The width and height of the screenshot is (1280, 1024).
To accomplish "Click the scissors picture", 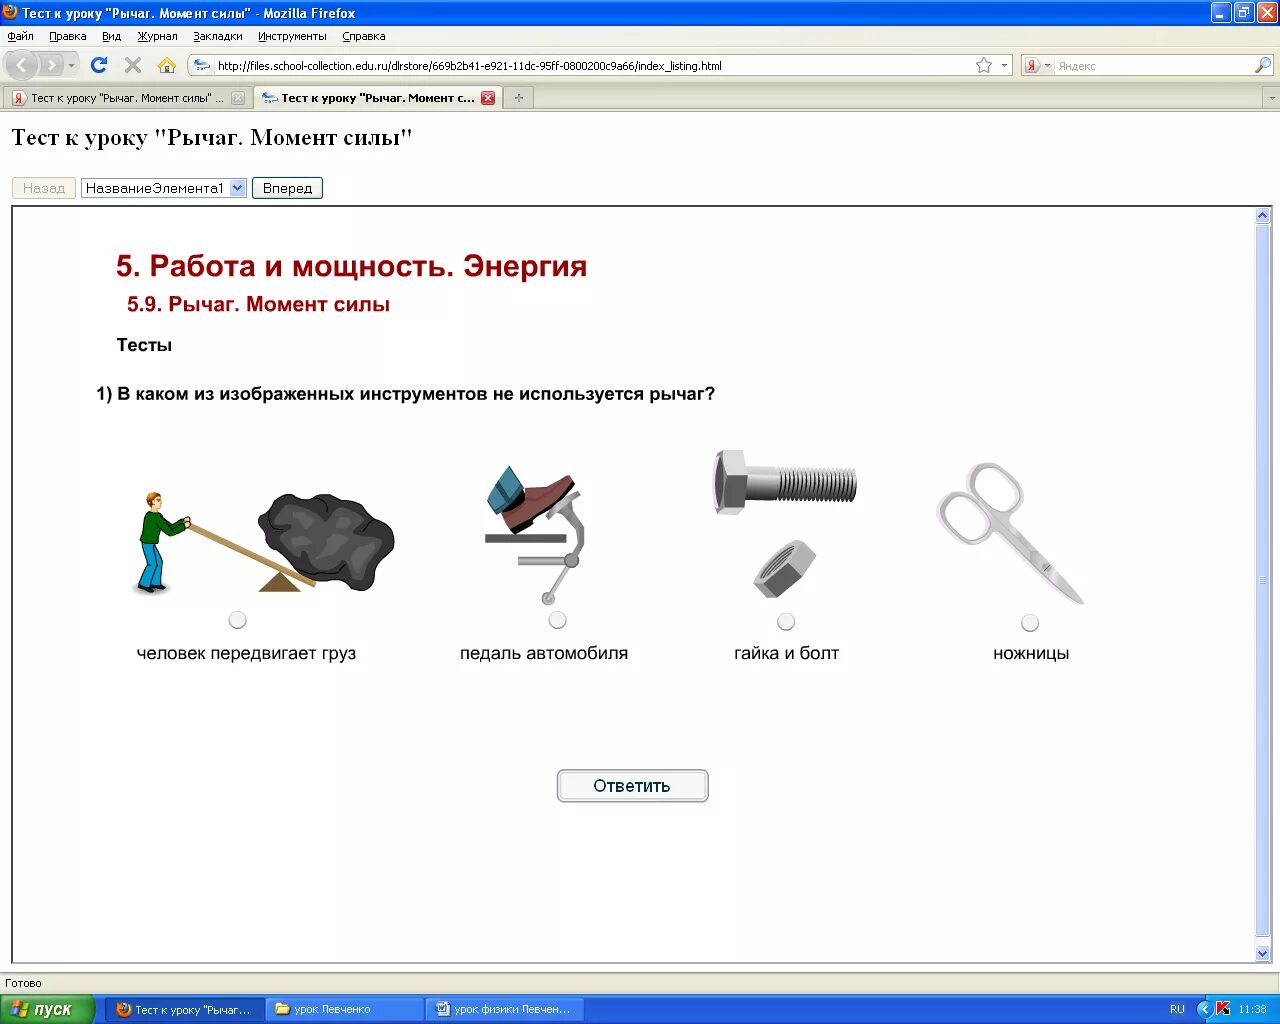I will coord(1010,532).
